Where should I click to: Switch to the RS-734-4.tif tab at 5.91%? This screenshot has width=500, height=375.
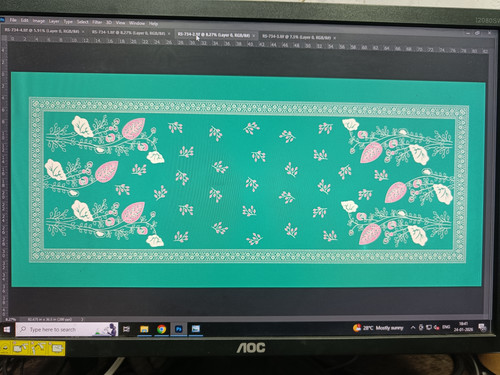(42, 31)
